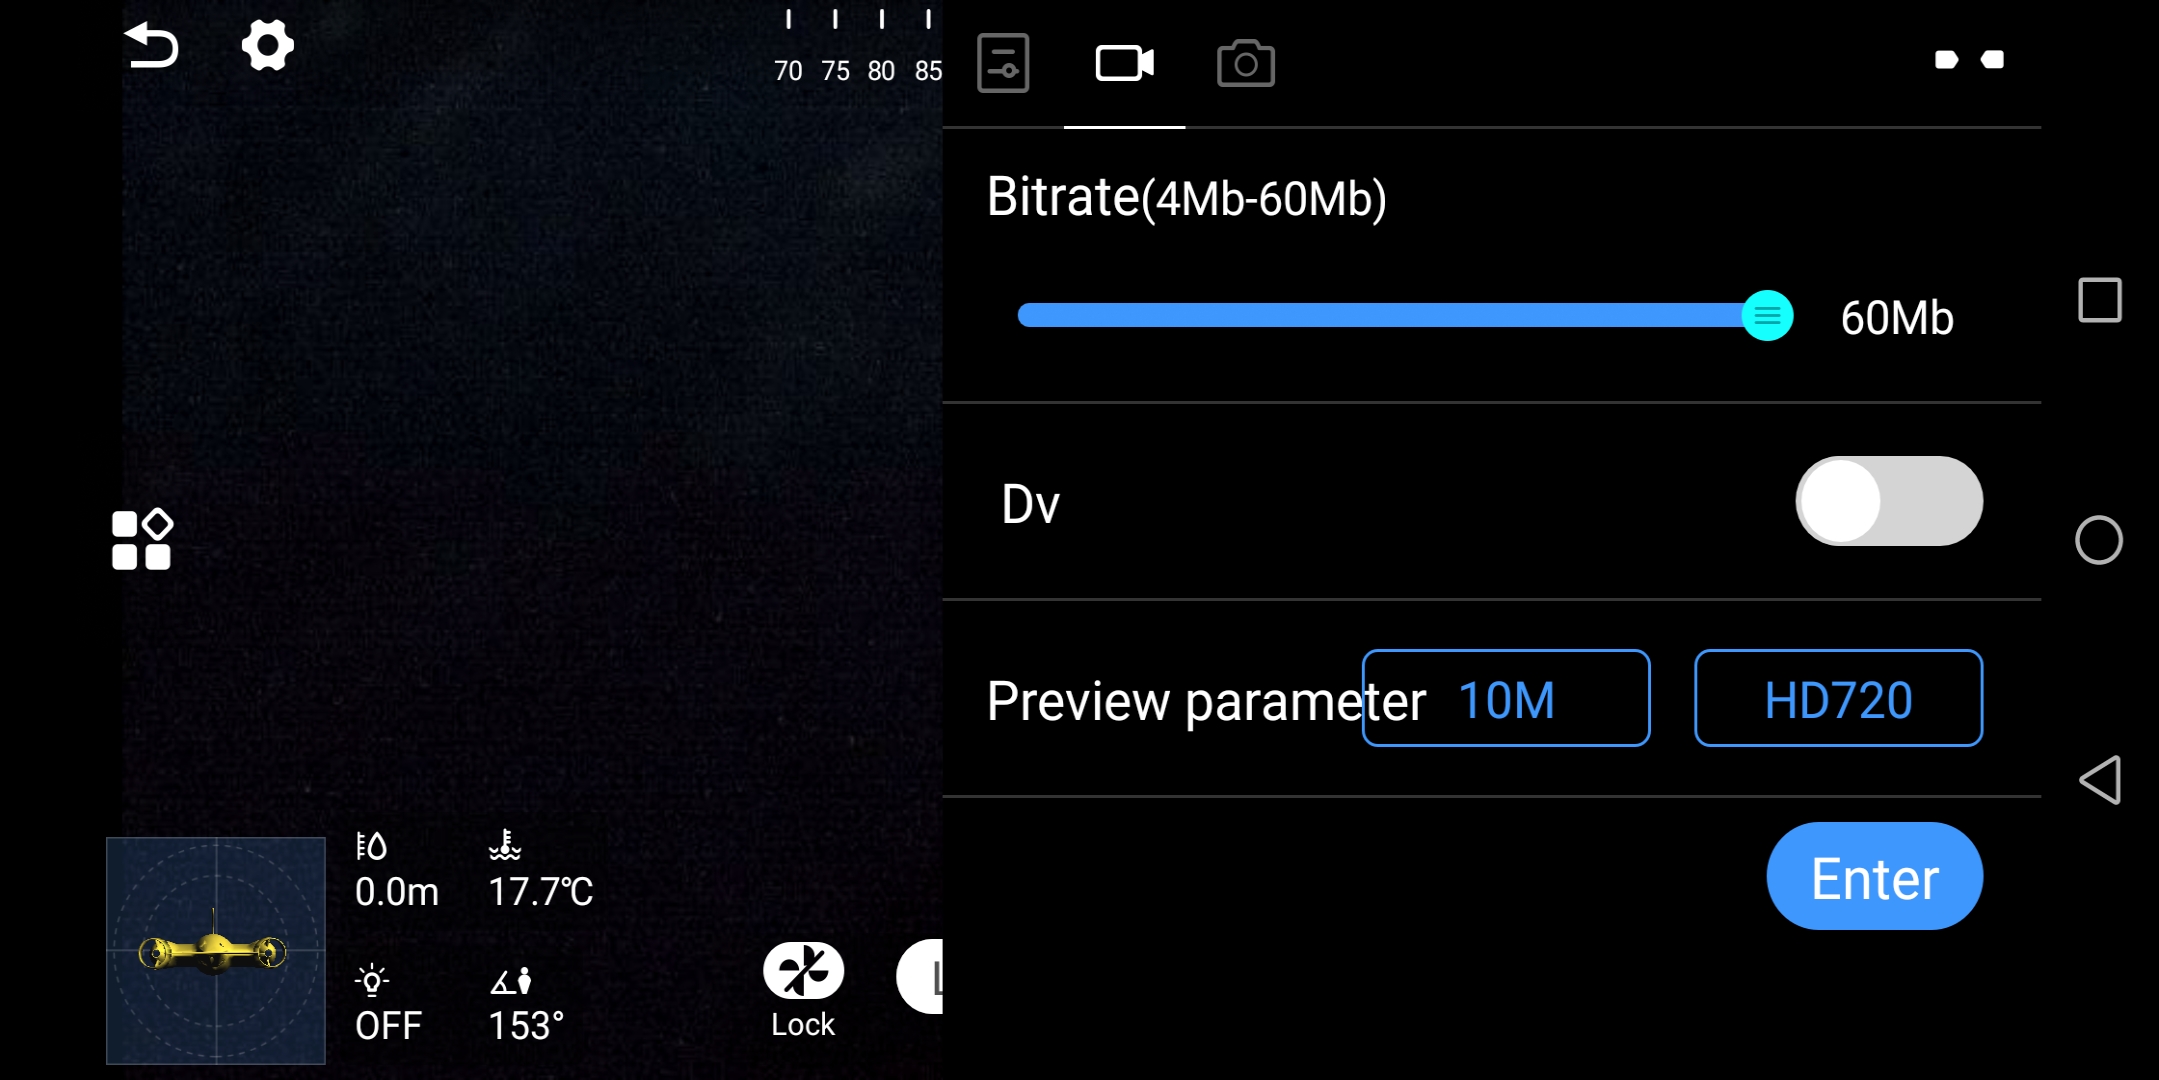Image resolution: width=2159 pixels, height=1080 pixels.
Task: Open the HD720 preview resolution selector
Action: click(1838, 698)
